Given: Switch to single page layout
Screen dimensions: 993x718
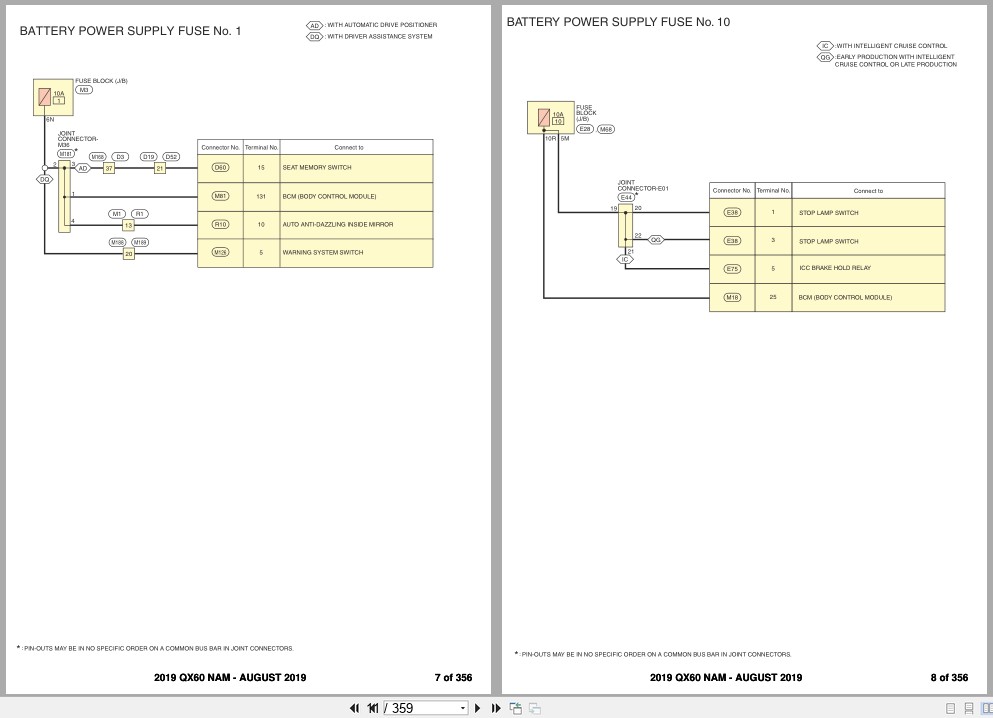Looking at the screenshot, I should tap(951, 709).
